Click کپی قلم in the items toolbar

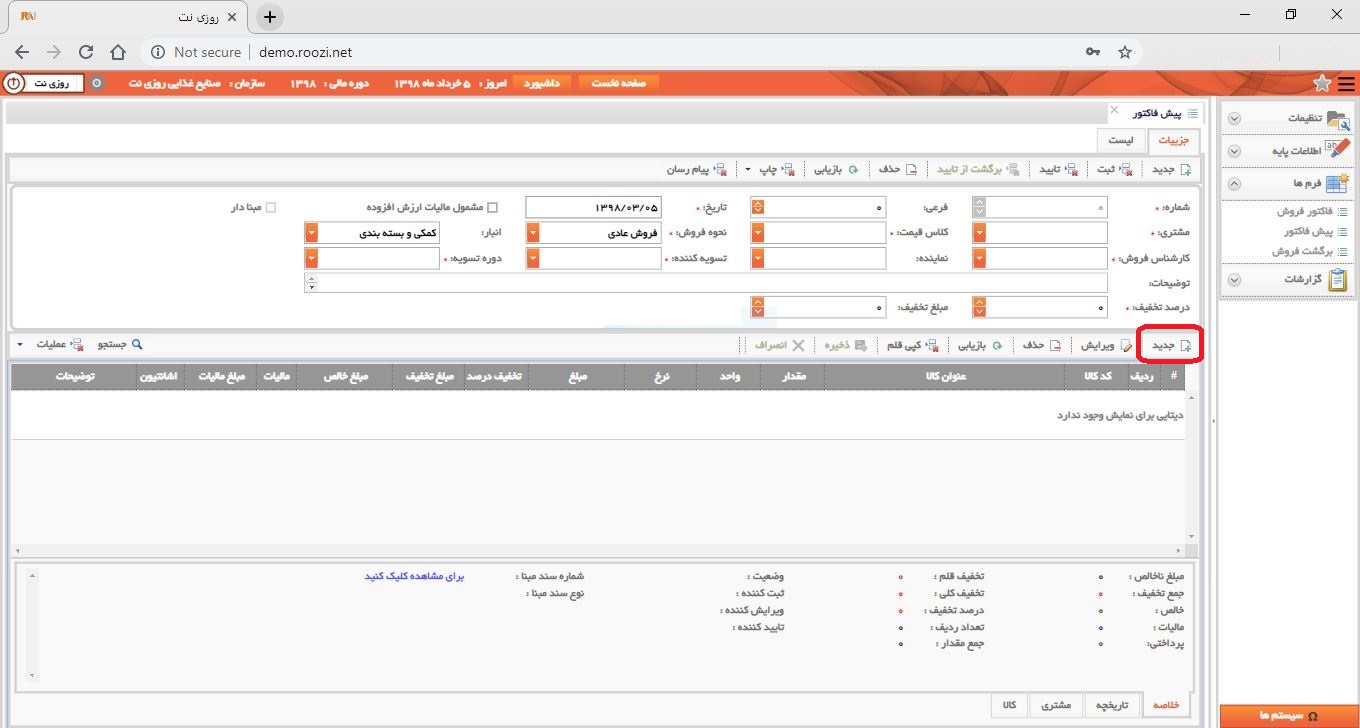913,345
